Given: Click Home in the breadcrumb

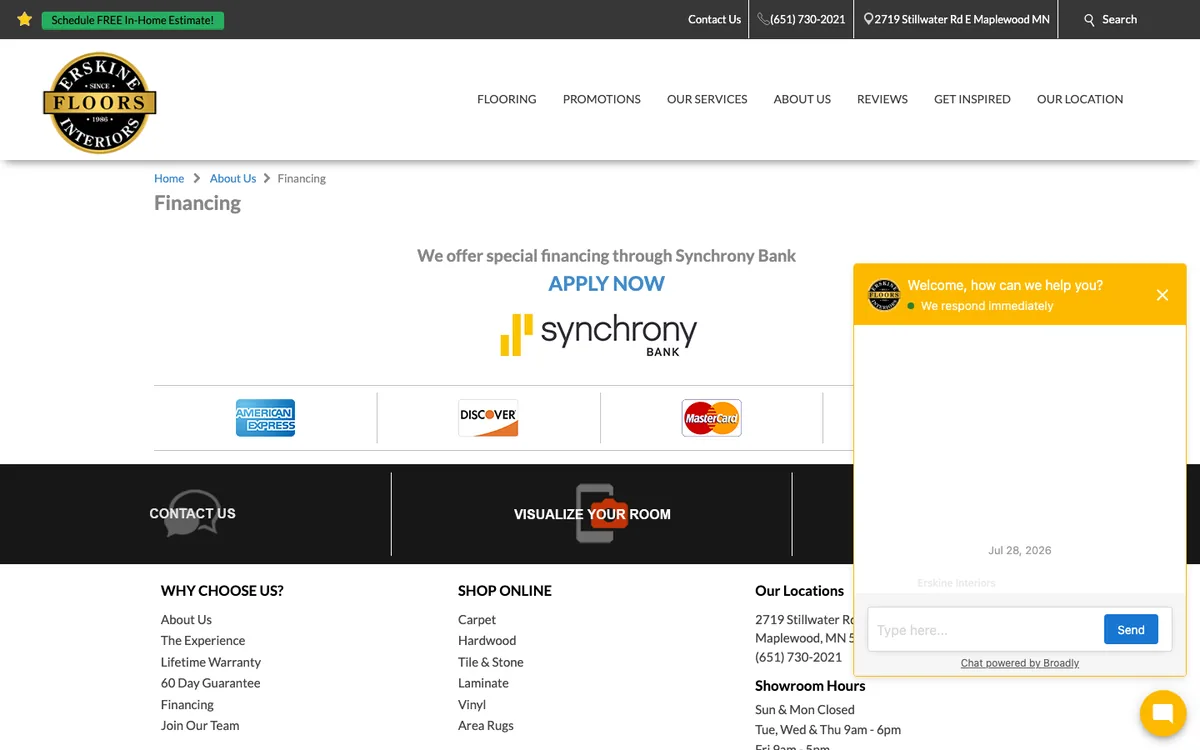Looking at the screenshot, I should pos(169,178).
